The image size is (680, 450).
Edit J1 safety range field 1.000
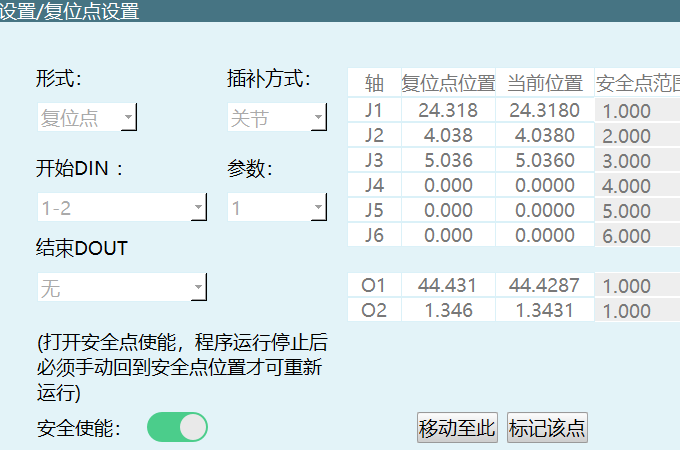point(637,111)
